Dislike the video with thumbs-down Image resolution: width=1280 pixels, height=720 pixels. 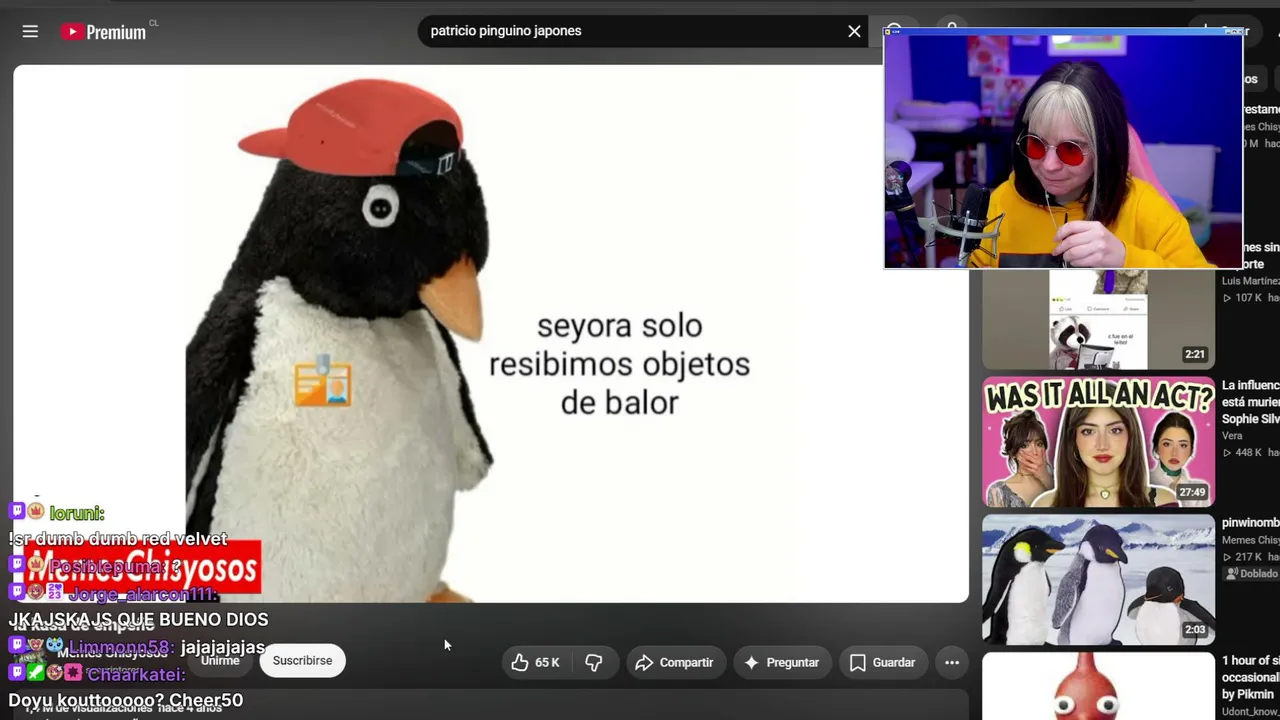click(x=594, y=662)
